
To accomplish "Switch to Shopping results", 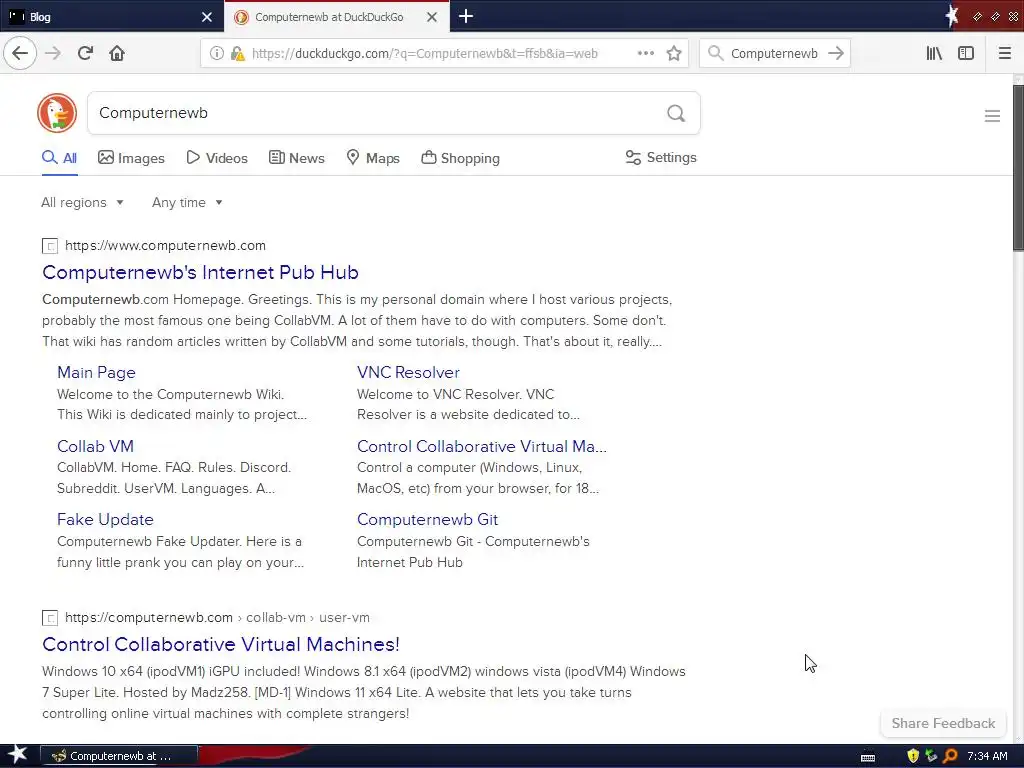I will (x=460, y=158).
